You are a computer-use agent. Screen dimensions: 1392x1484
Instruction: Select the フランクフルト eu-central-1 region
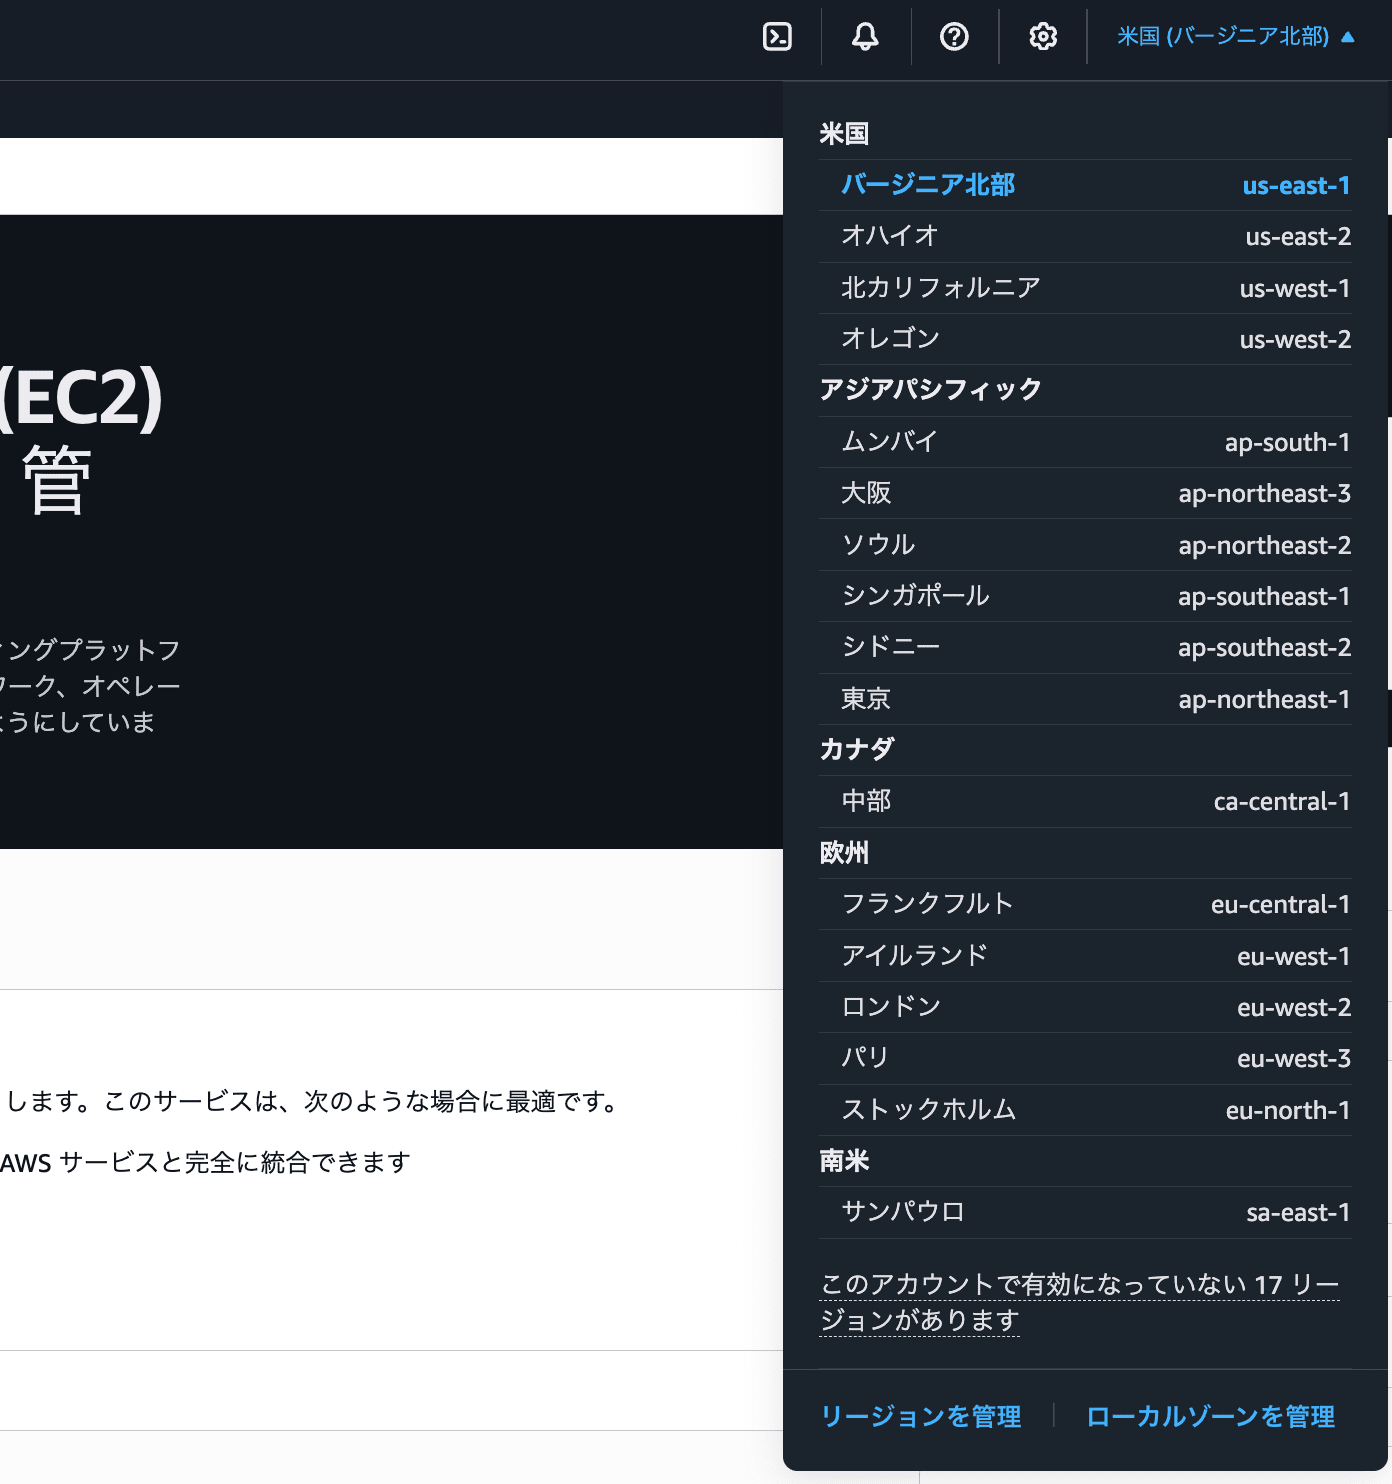click(1085, 904)
